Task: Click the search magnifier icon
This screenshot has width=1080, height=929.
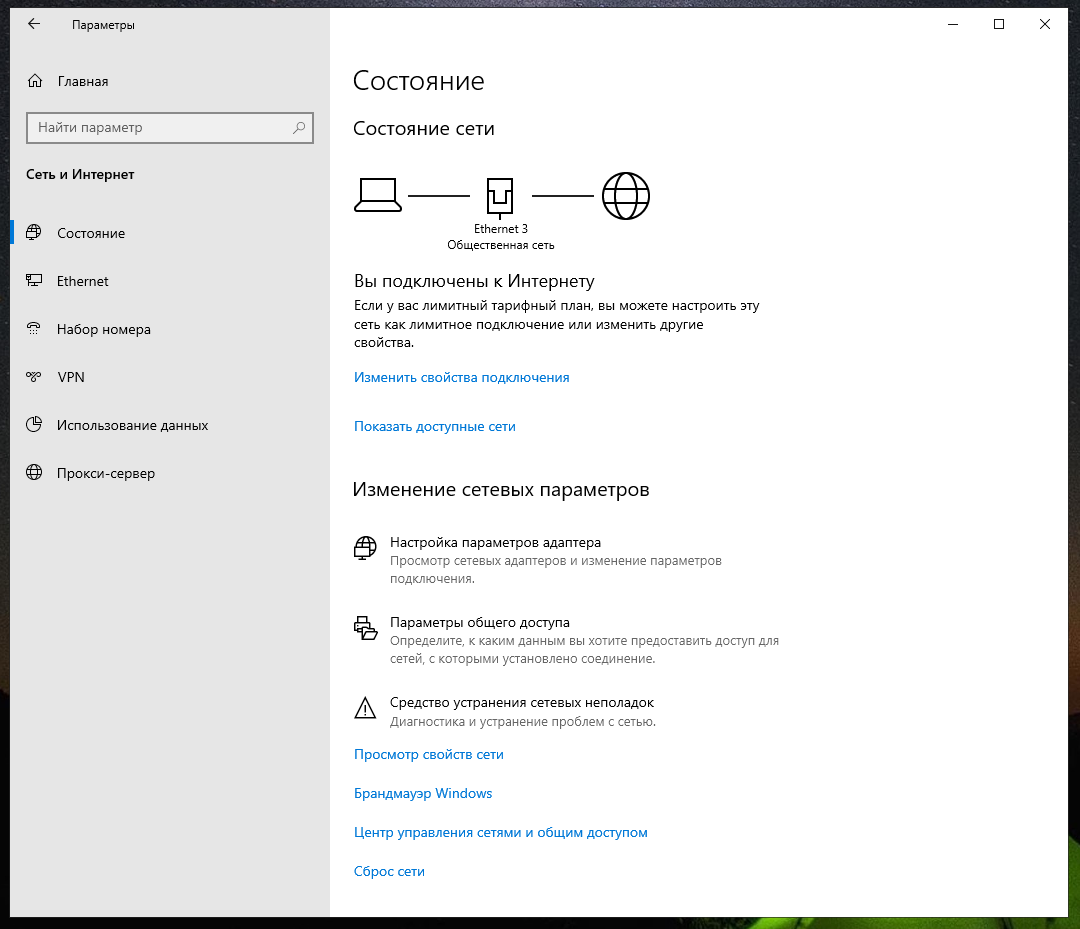Action: (299, 127)
